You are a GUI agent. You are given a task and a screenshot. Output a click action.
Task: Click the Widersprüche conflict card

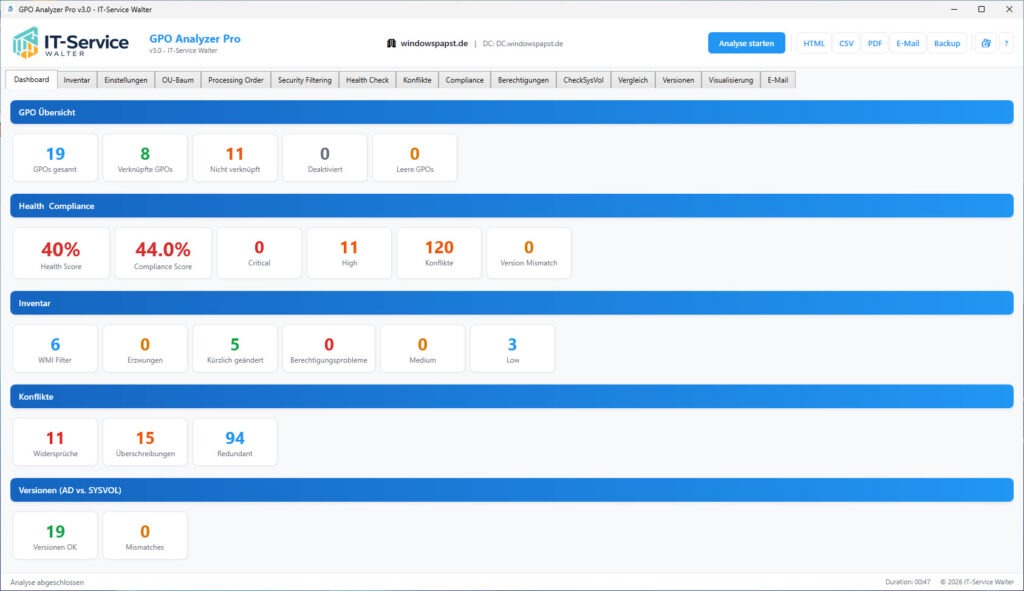click(x=55, y=441)
